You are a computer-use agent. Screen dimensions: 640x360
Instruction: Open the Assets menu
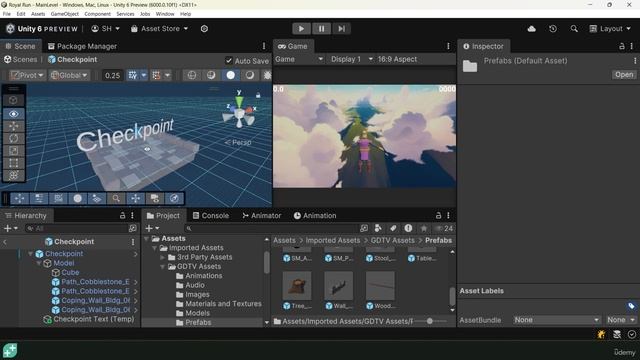[38, 14]
